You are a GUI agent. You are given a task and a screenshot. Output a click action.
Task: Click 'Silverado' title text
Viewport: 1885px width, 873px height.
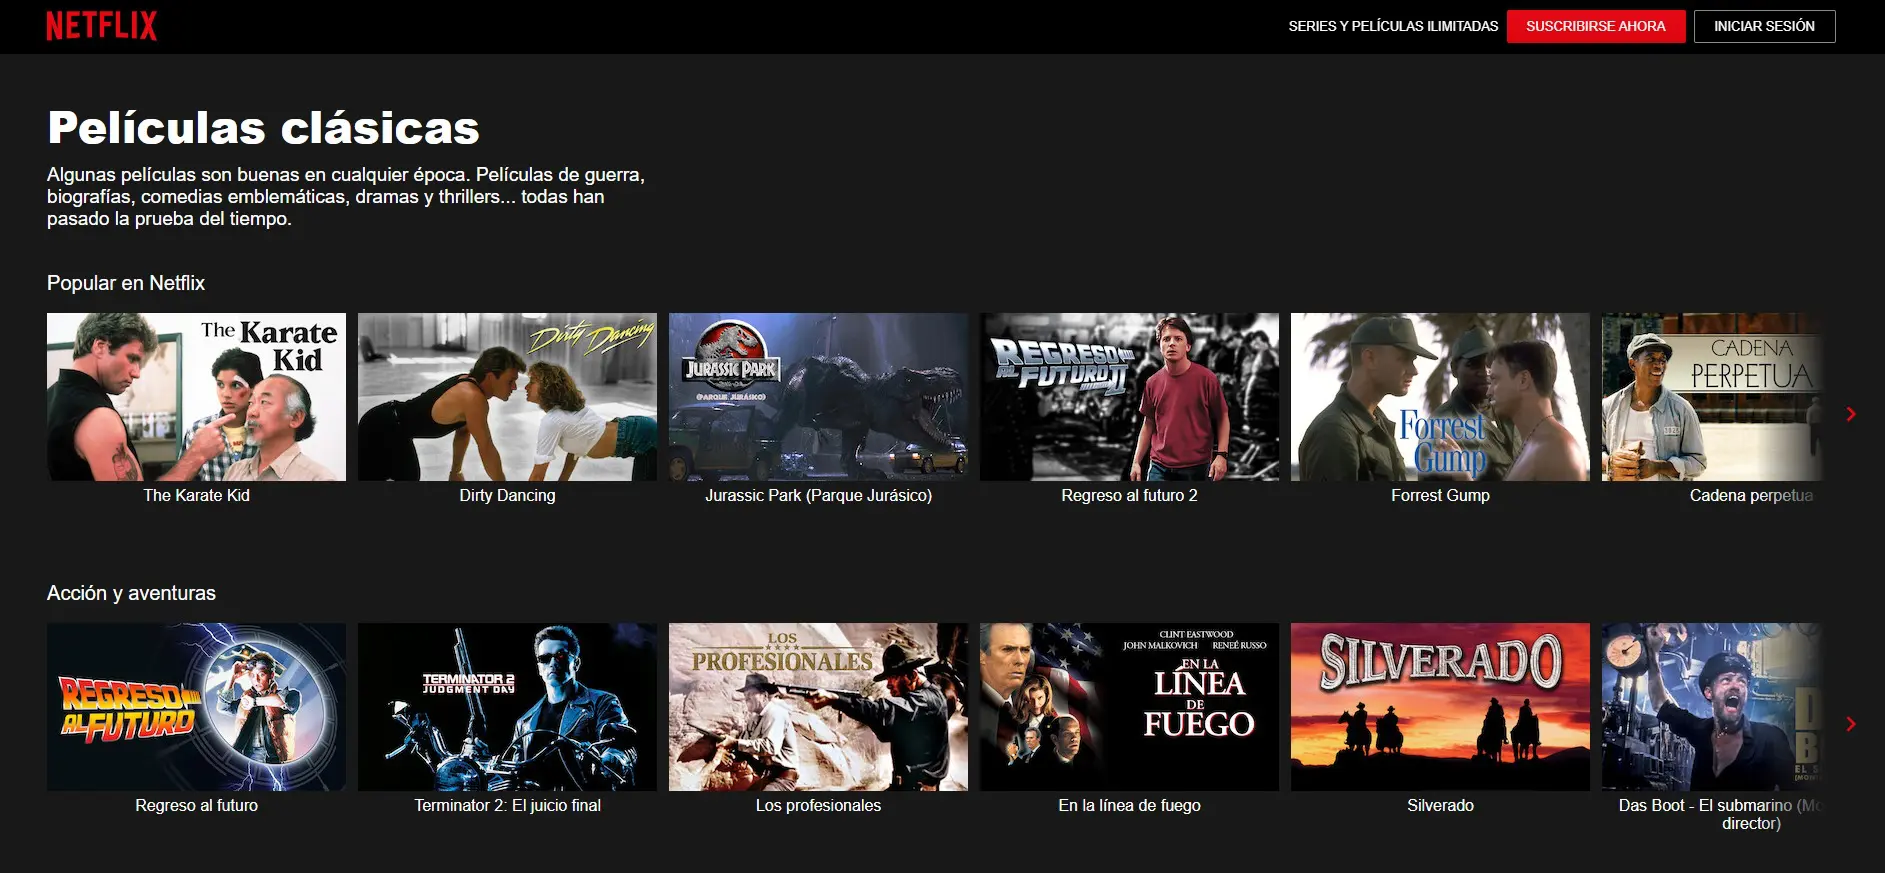[x=1440, y=805]
